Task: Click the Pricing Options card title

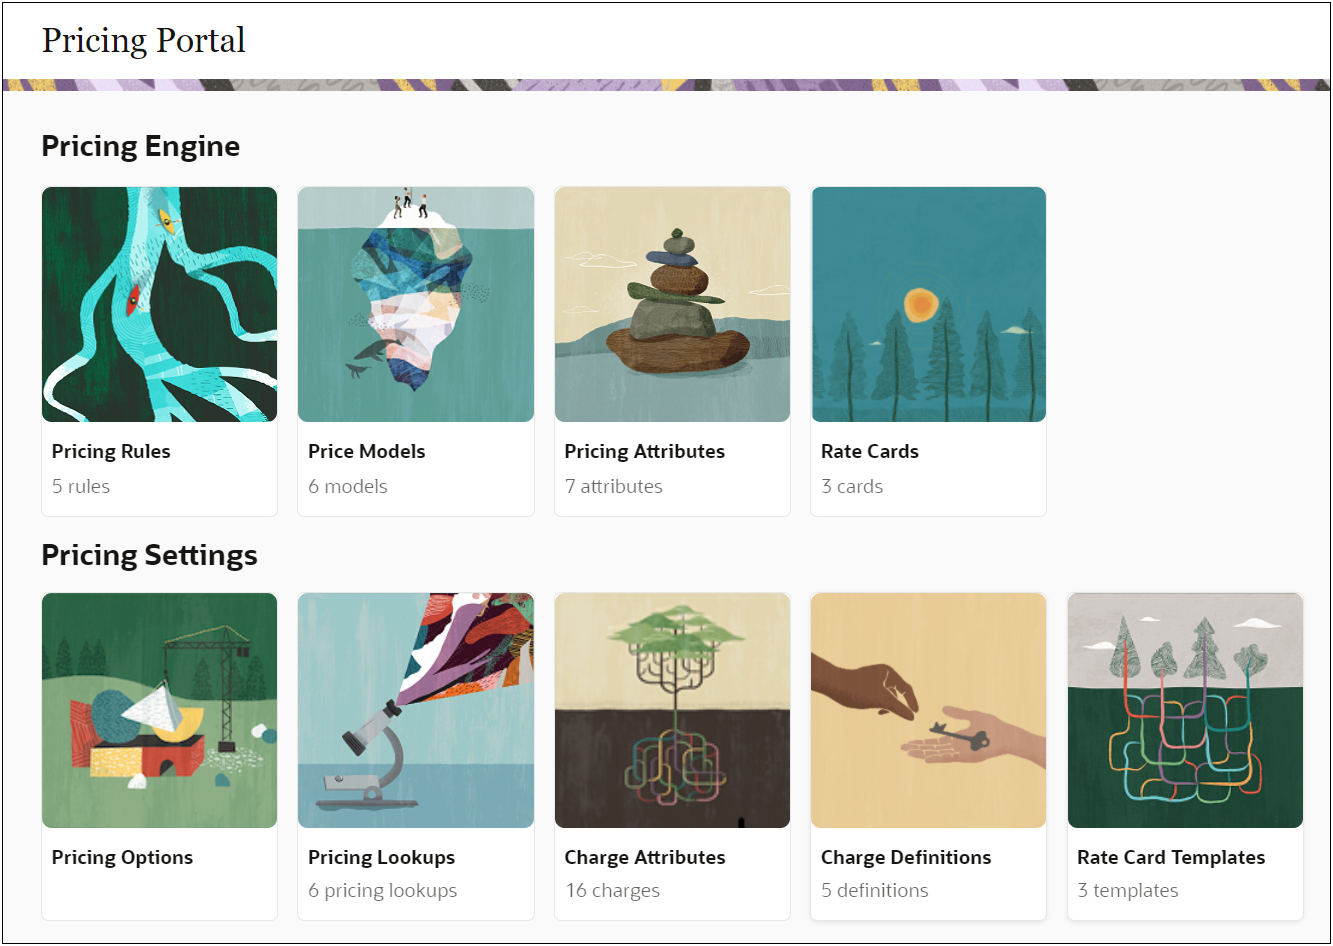Action: tap(122, 857)
